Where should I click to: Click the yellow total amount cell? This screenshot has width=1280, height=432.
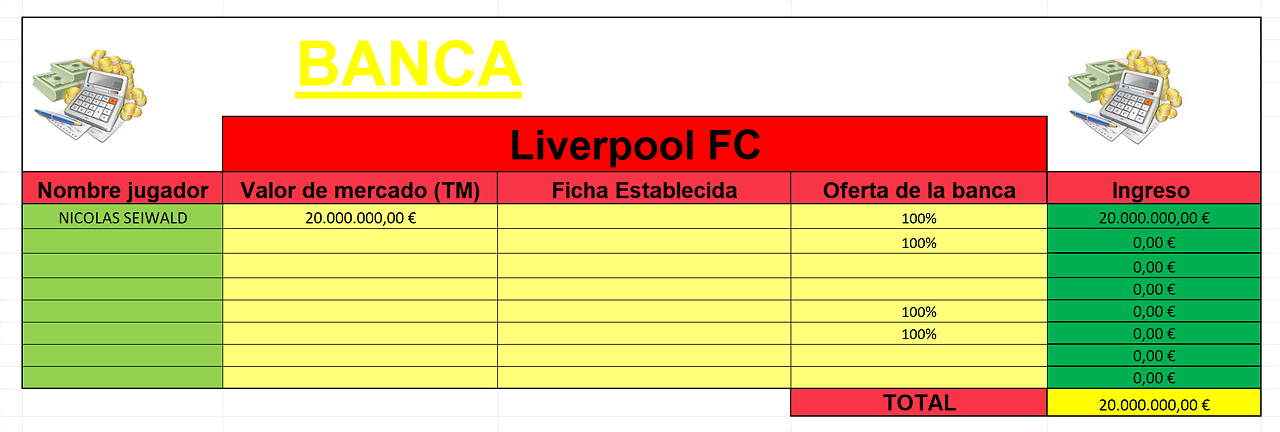pos(1154,403)
